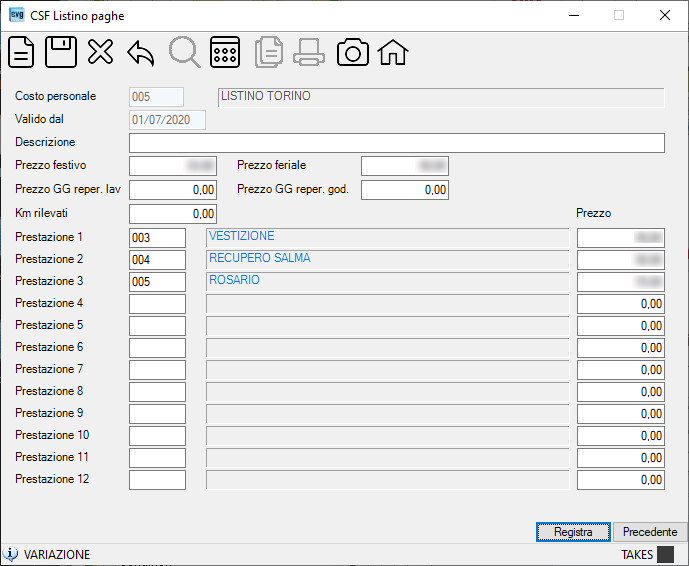Select the Prestazione 1 code field
This screenshot has width=689, height=566.
click(x=157, y=238)
